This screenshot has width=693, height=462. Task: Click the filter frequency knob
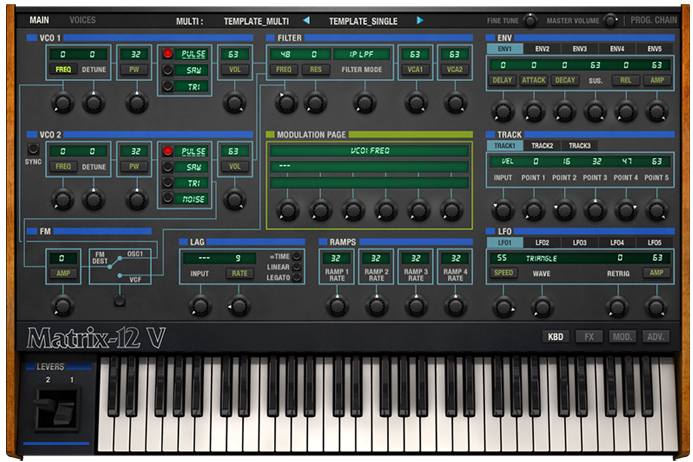pos(286,103)
